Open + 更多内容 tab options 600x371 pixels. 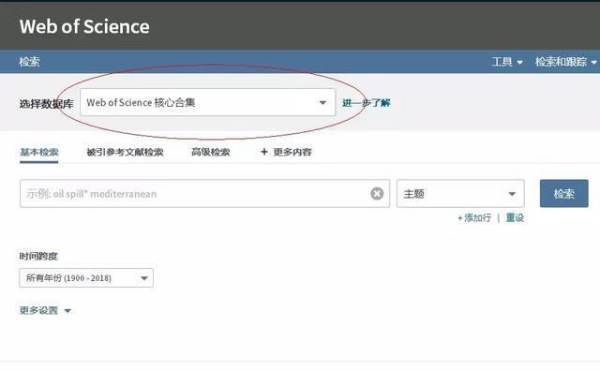(286, 152)
